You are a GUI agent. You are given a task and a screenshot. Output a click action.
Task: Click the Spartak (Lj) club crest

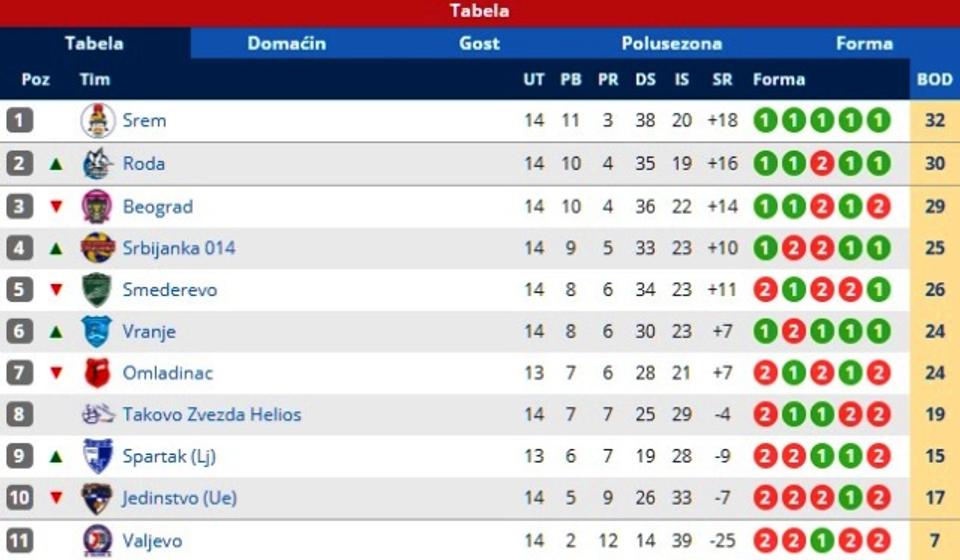point(97,456)
